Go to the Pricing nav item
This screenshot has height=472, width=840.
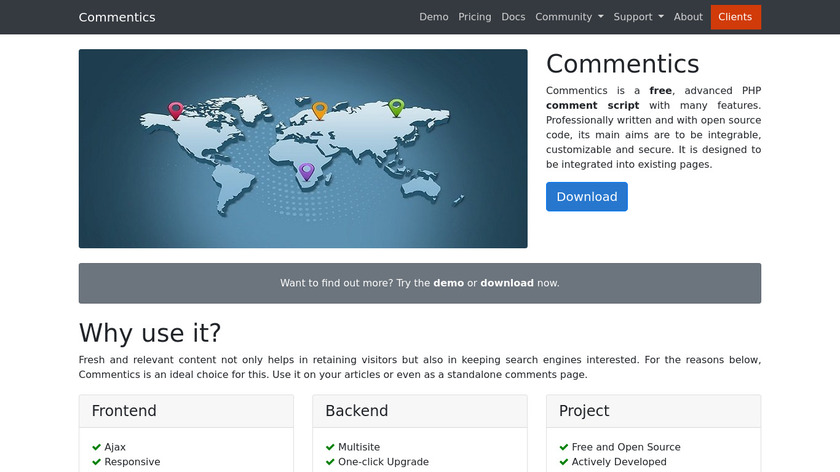tap(475, 17)
